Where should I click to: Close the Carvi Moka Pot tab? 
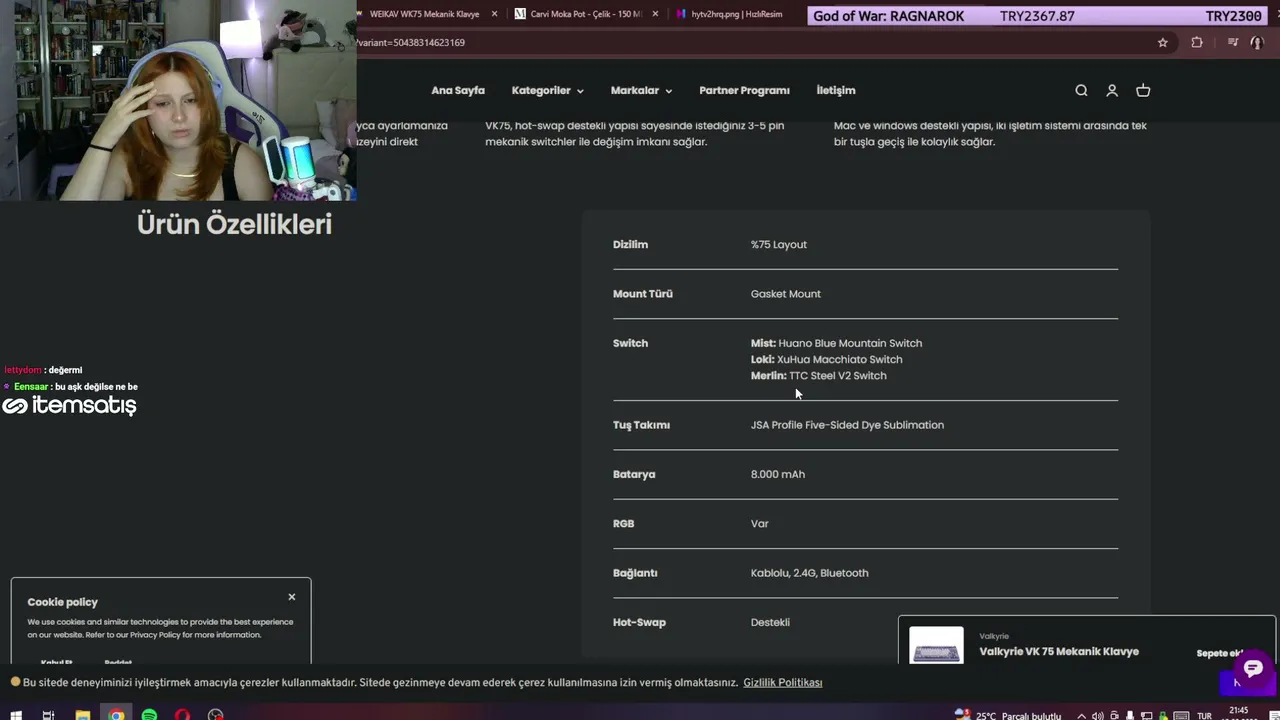(x=656, y=14)
